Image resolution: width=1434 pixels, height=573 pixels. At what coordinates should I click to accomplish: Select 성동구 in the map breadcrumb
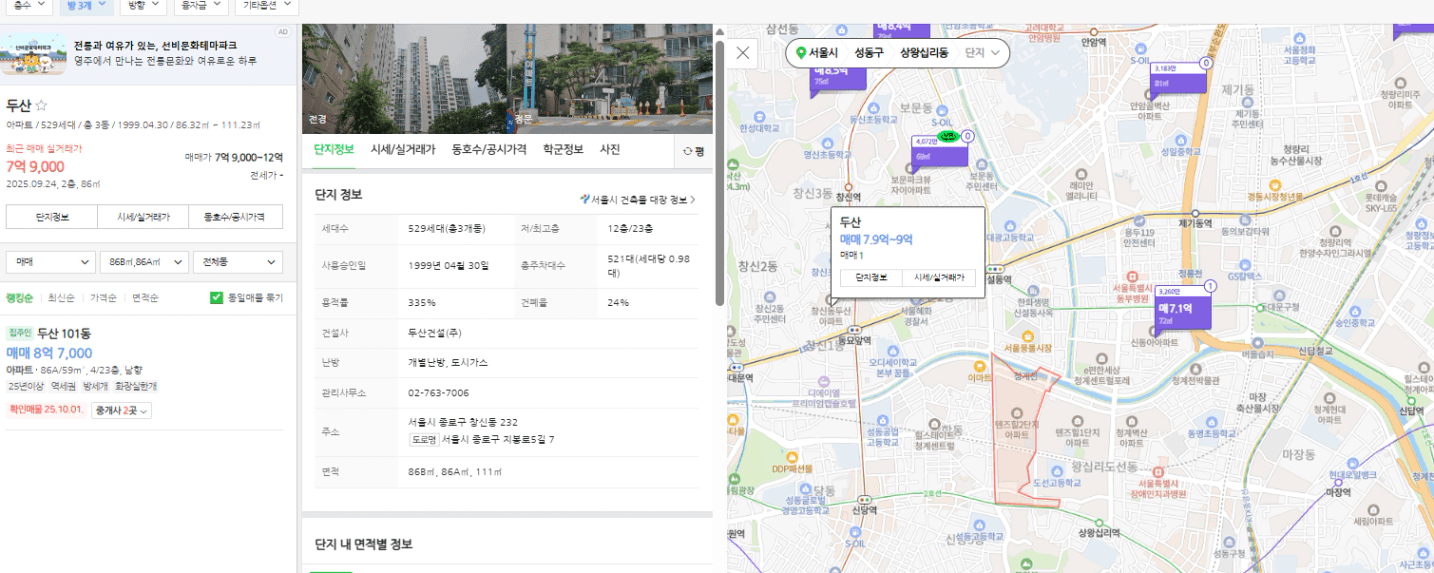pyautogui.click(x=869, y=53)
